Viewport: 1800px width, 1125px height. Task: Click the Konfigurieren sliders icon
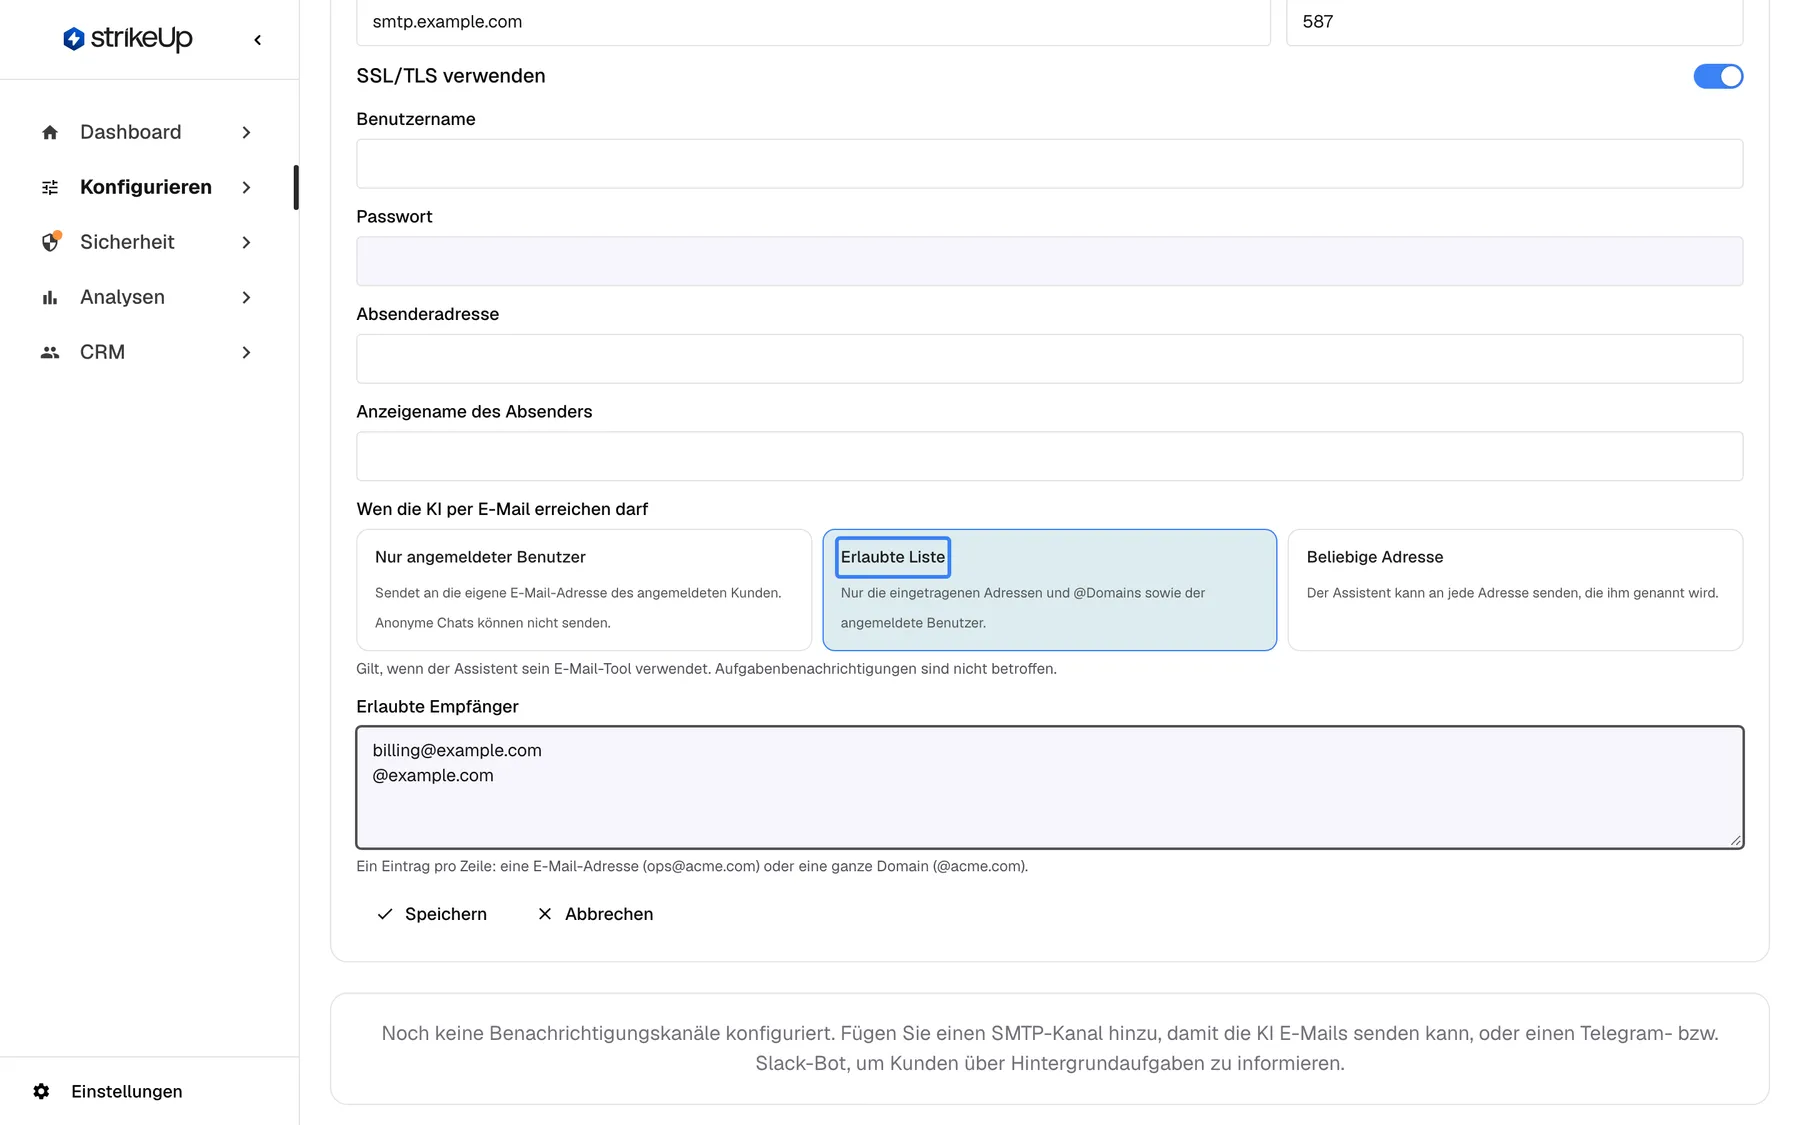click(x=50, y=187)
